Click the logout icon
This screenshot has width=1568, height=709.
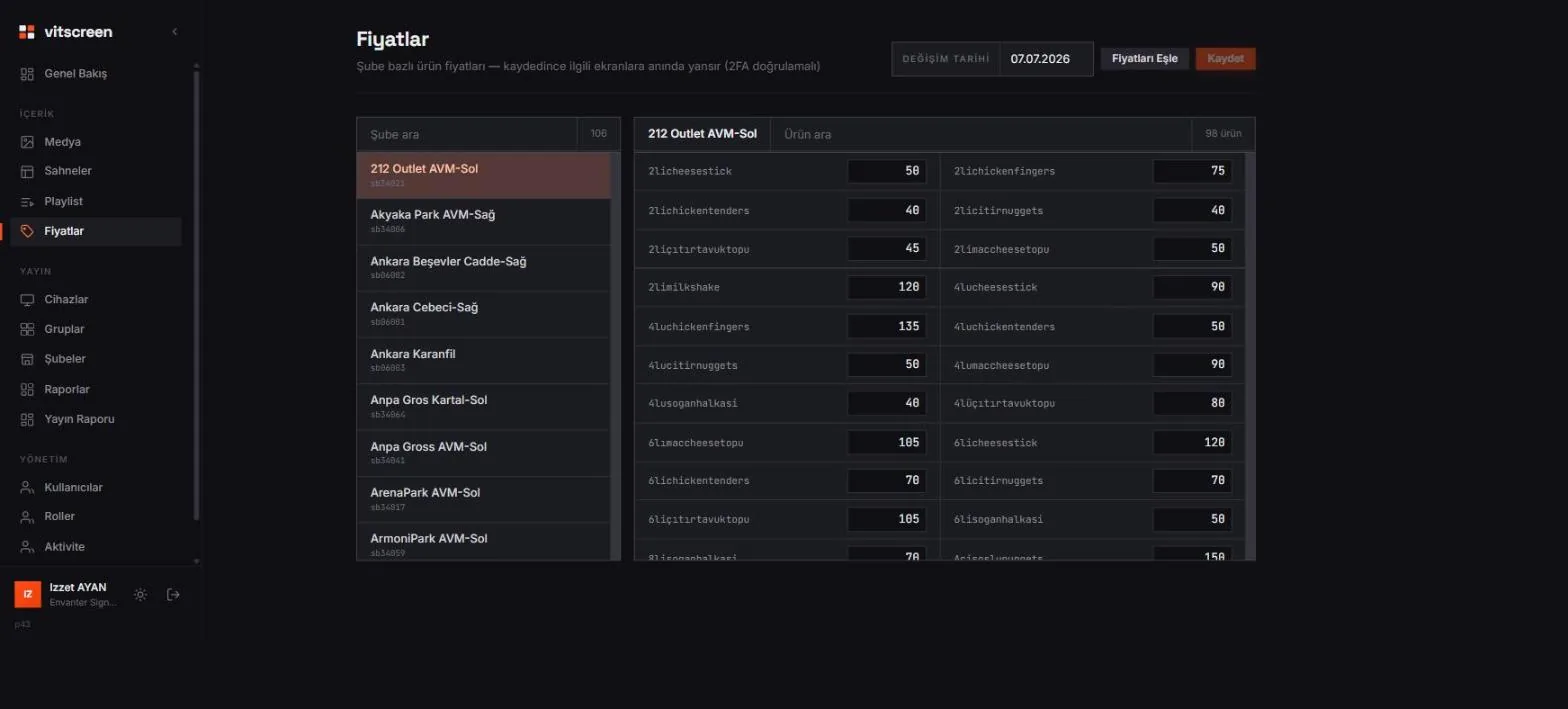coord(173,595)
